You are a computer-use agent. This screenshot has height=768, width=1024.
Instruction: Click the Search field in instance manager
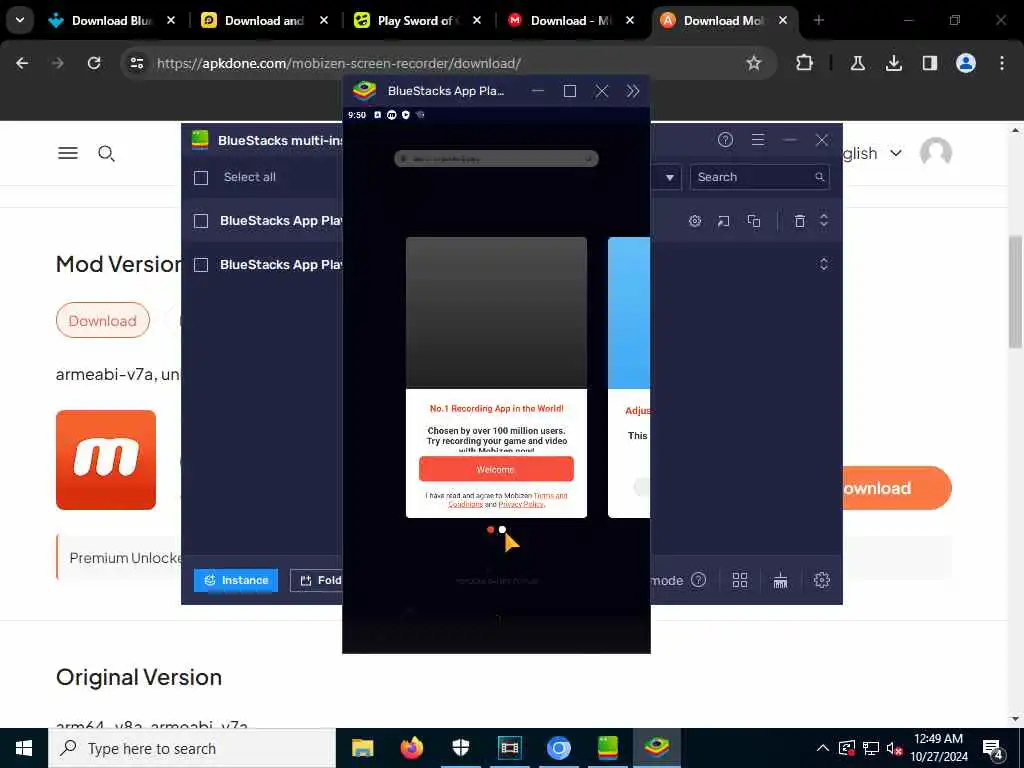pos(760,177)
